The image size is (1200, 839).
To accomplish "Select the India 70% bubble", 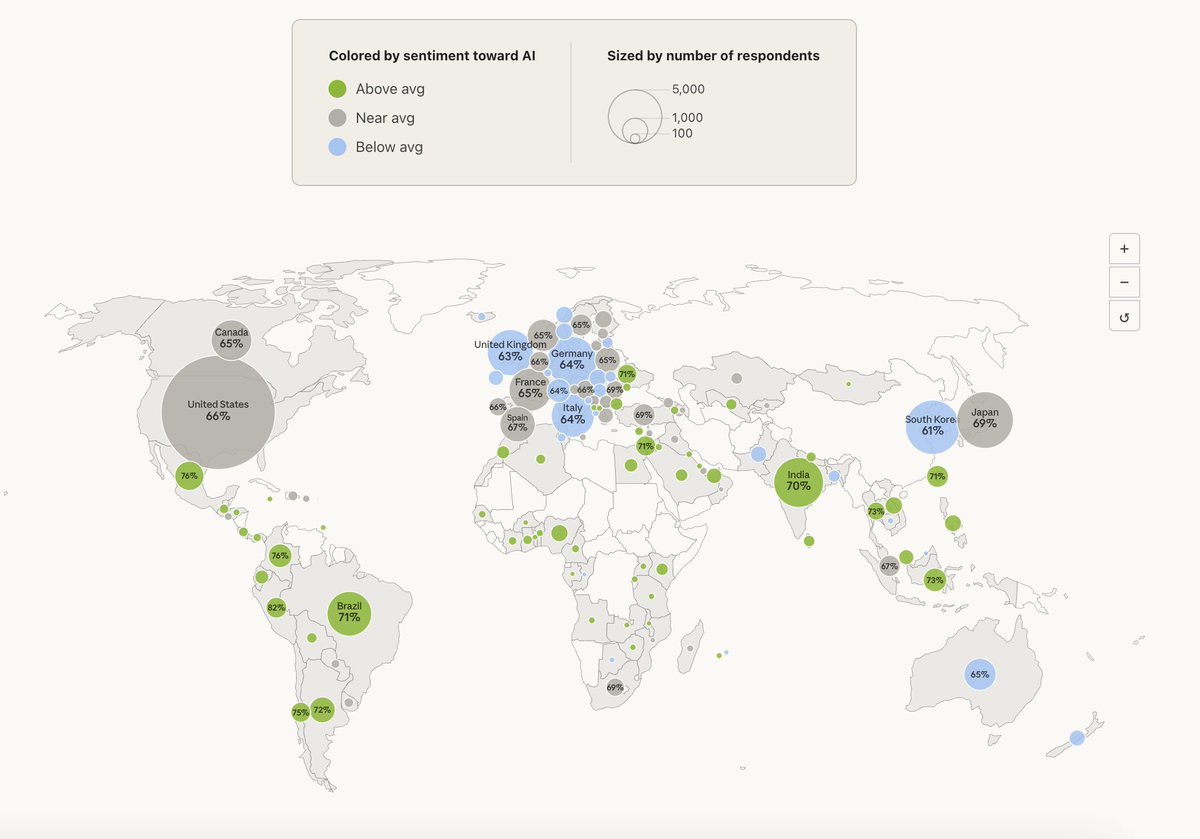I will tap(798, 482).
